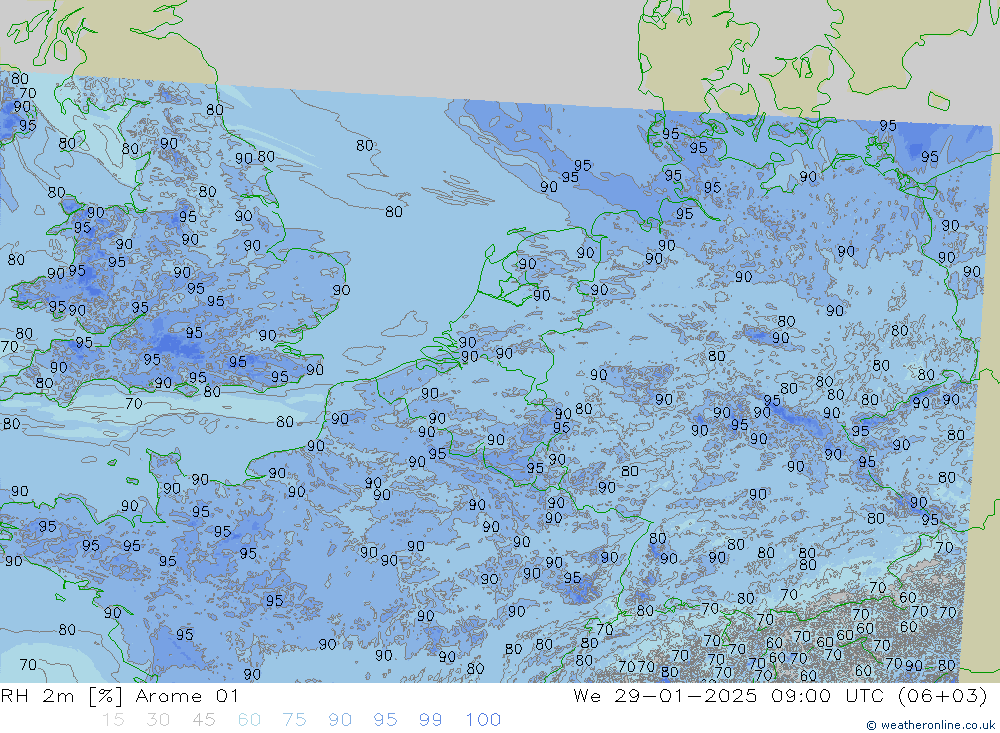The width and height of the screenshot is (1000, 733).
Task: Select the 45 value in the color legend
Action: coord(203,720)
